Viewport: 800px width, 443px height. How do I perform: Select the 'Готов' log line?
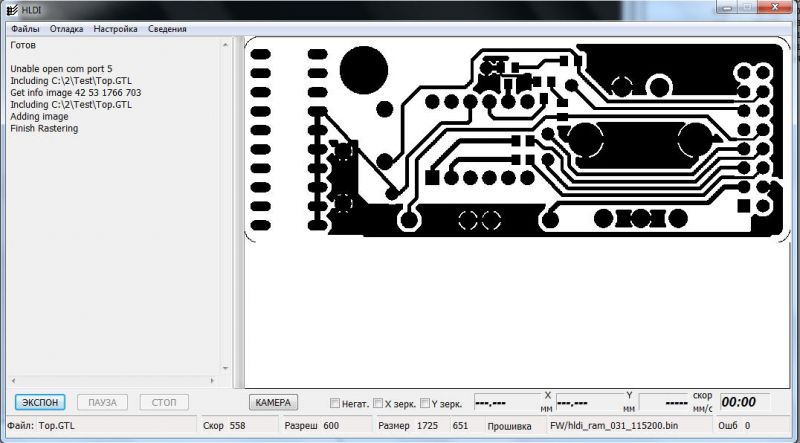[23, 45]
